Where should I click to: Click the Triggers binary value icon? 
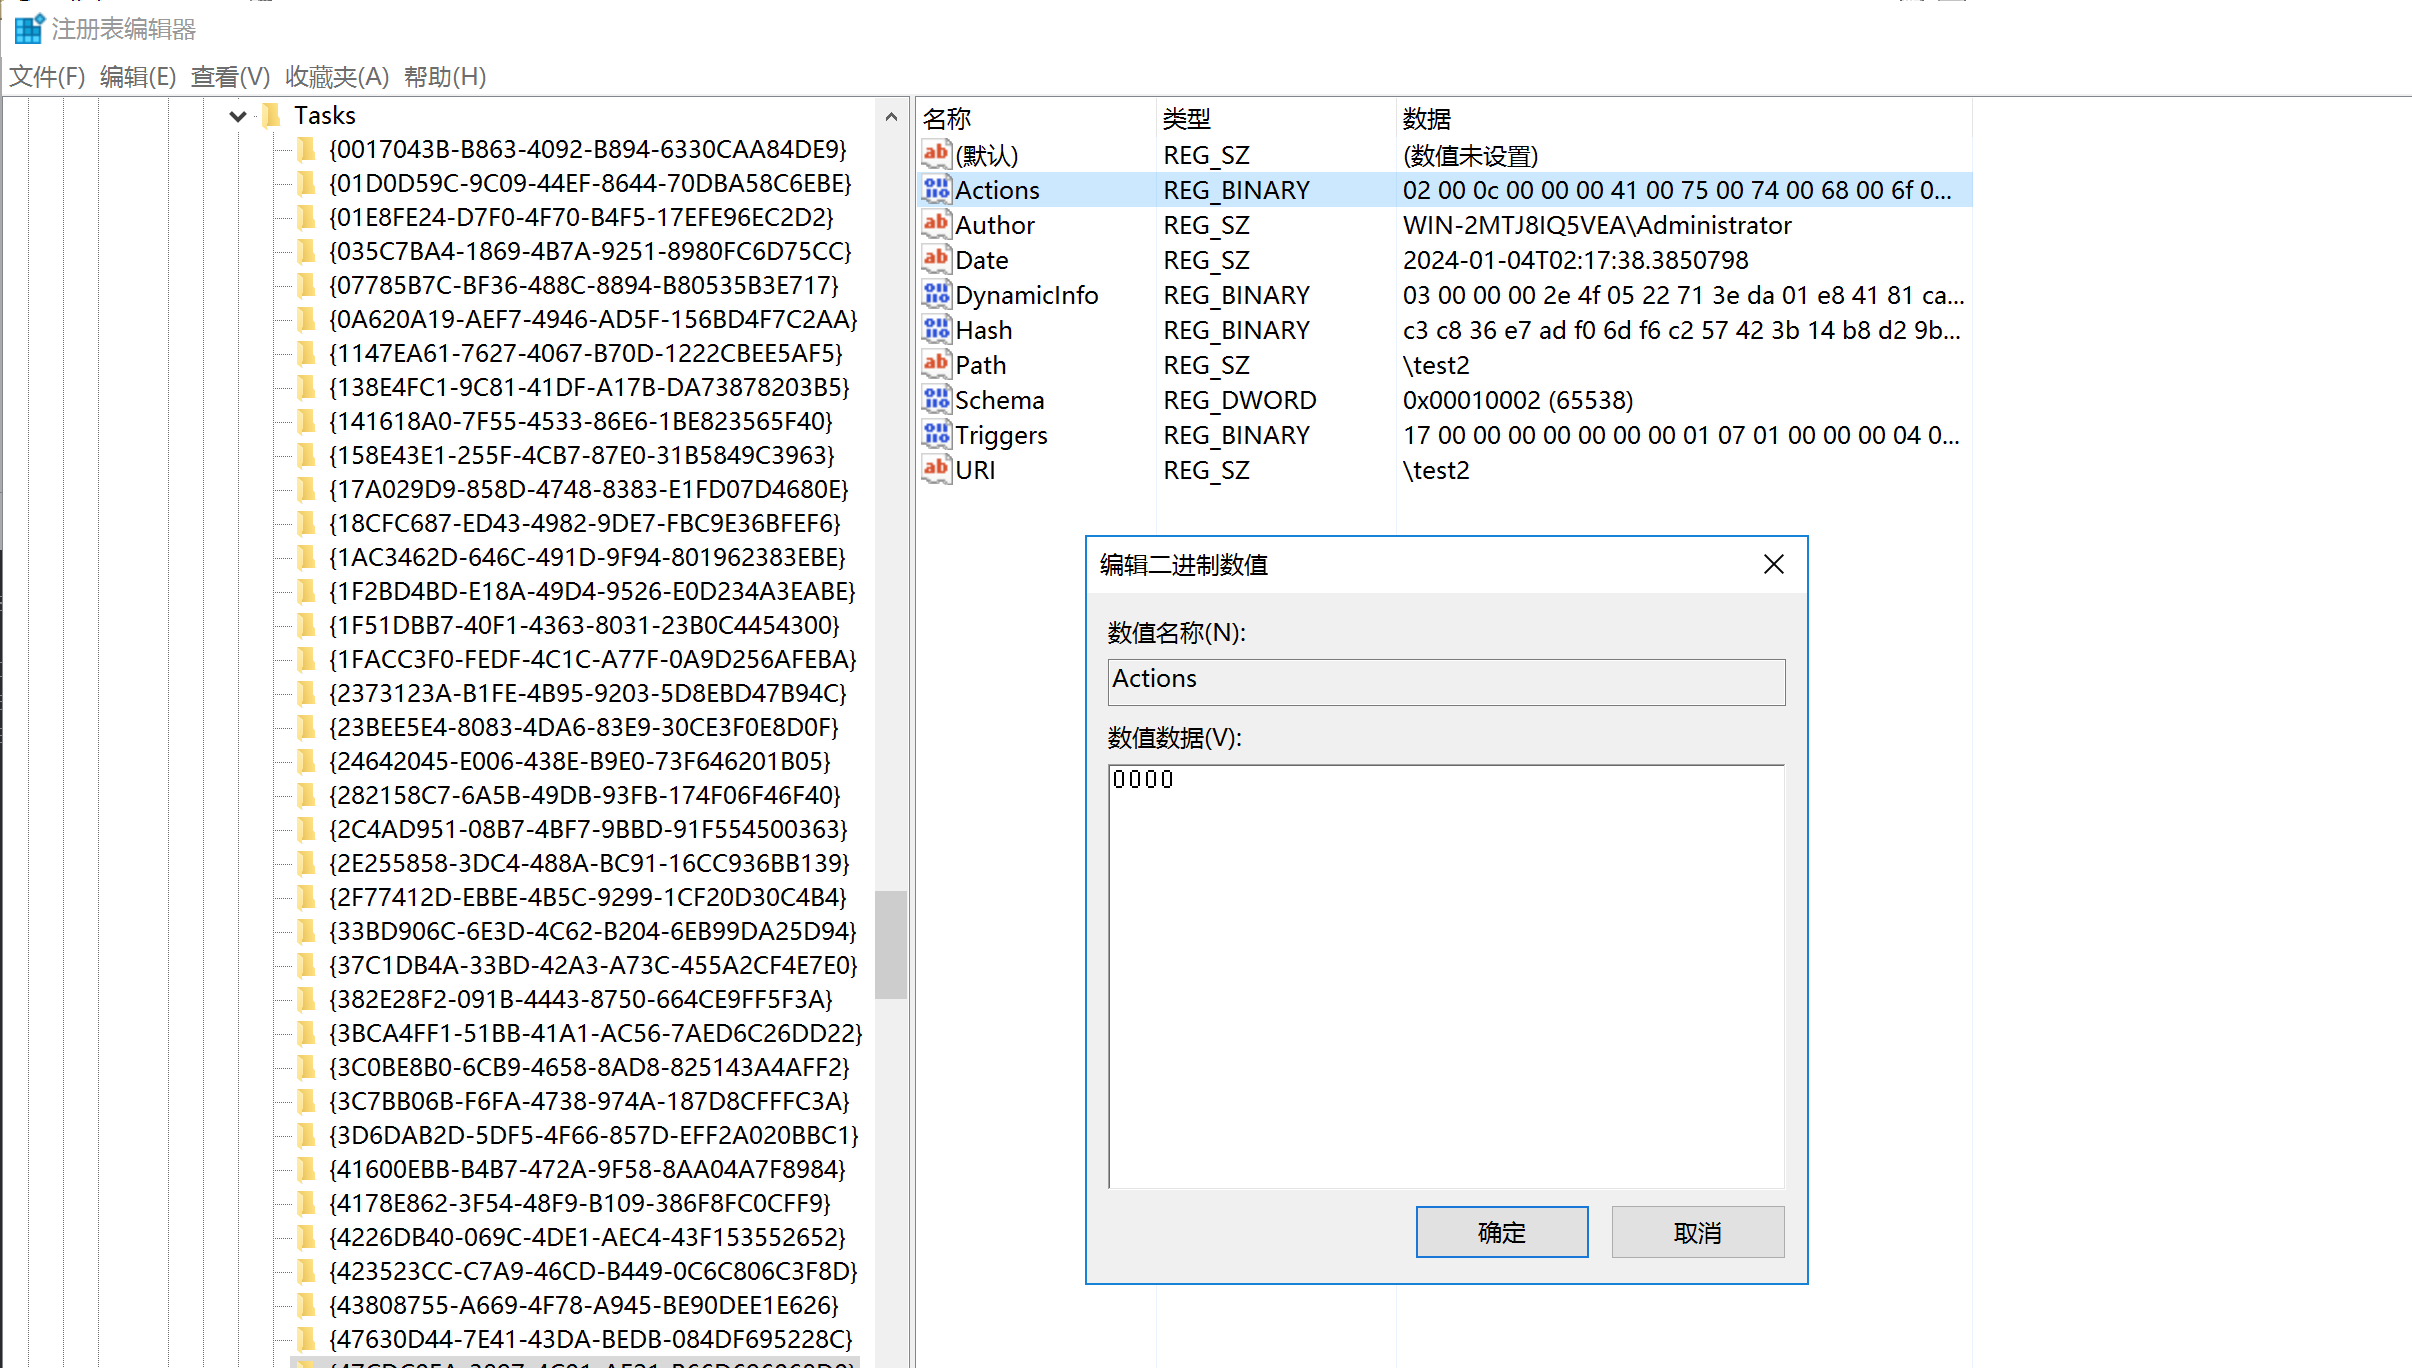(936, 434)
